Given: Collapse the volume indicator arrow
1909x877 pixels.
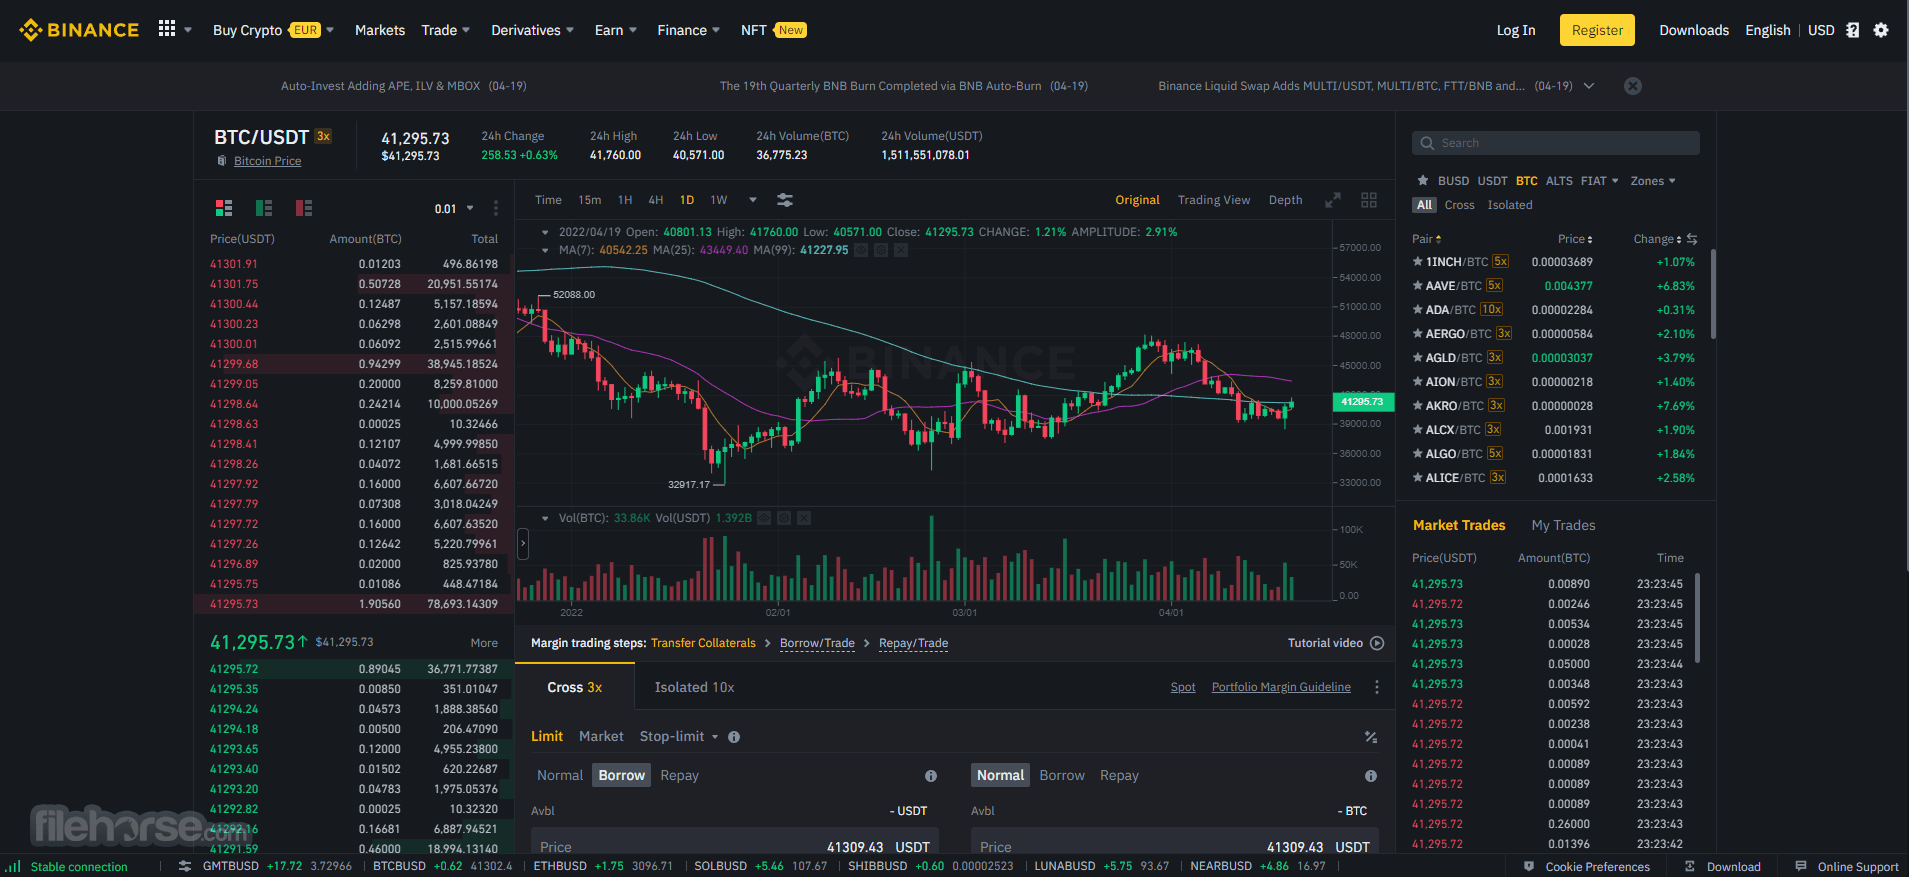Looking at the screenshot, I should click(x=545, y=518).
